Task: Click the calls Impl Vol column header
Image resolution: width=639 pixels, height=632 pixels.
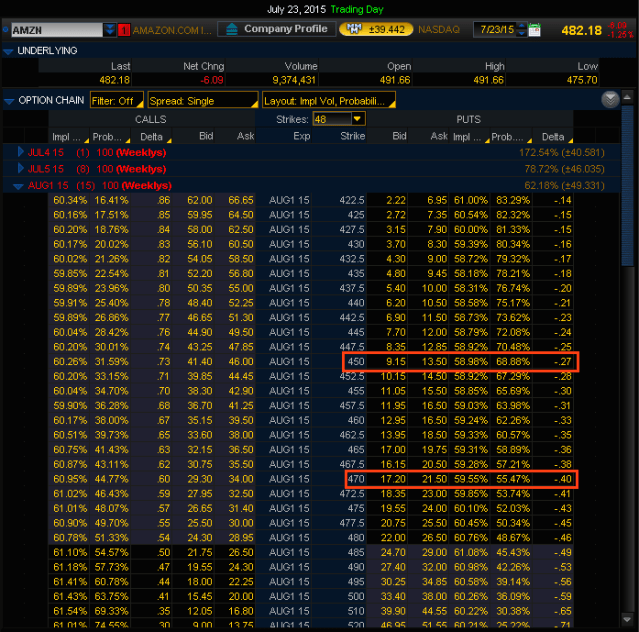Action: coord(69,137)
